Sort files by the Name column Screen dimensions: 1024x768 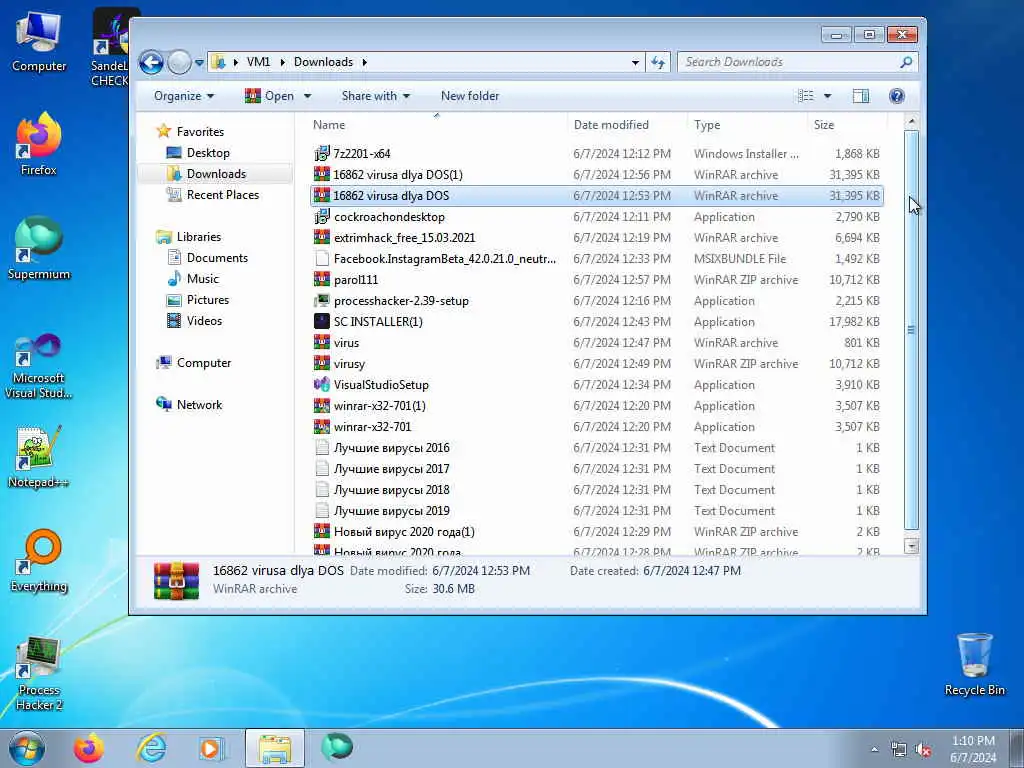point(328,125)
